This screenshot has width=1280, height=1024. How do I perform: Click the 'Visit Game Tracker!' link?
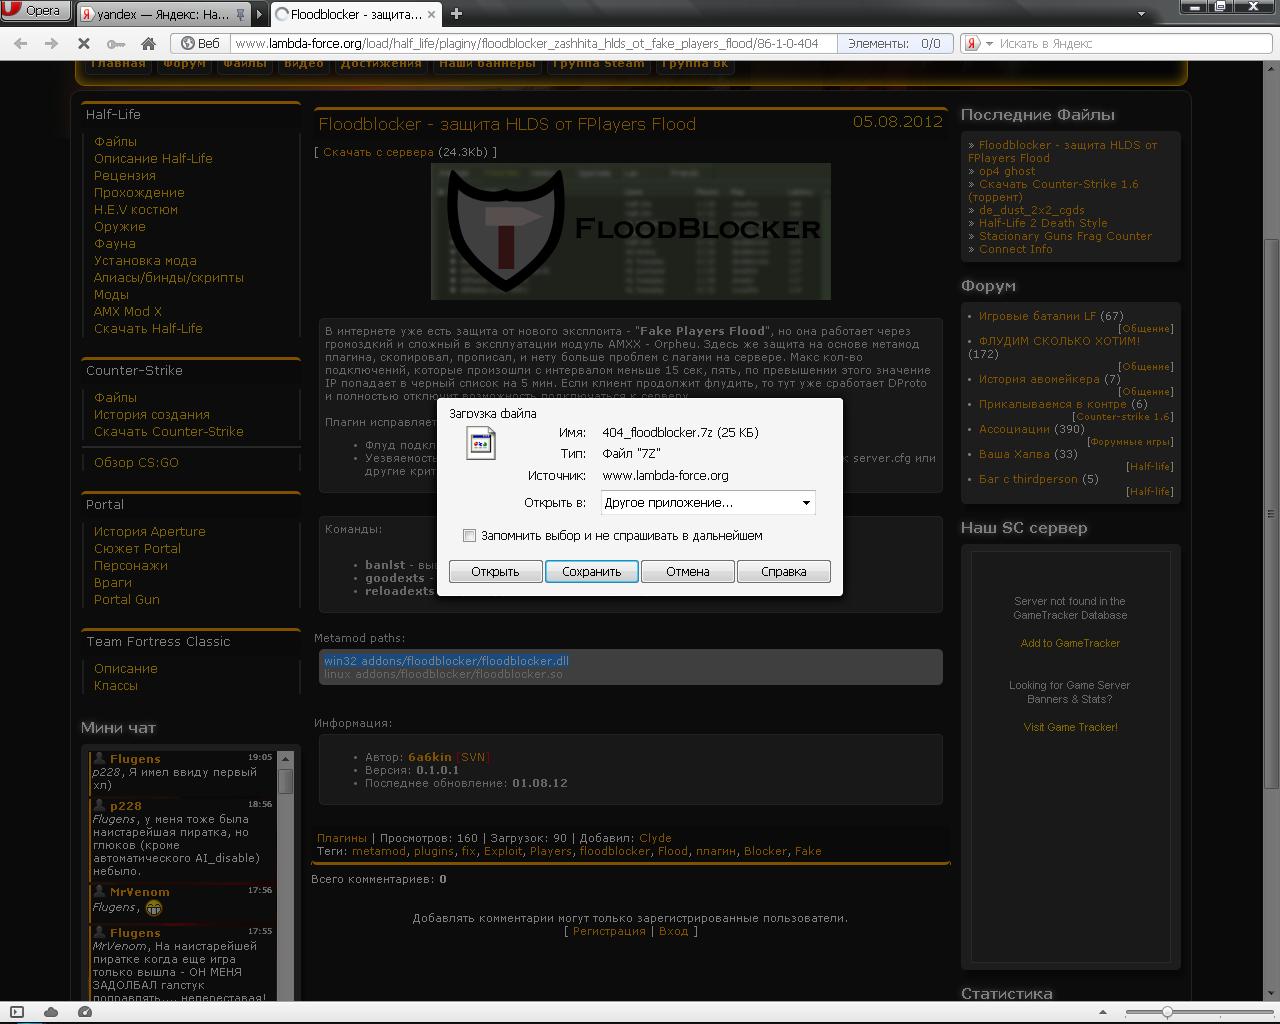(1070, 727)
